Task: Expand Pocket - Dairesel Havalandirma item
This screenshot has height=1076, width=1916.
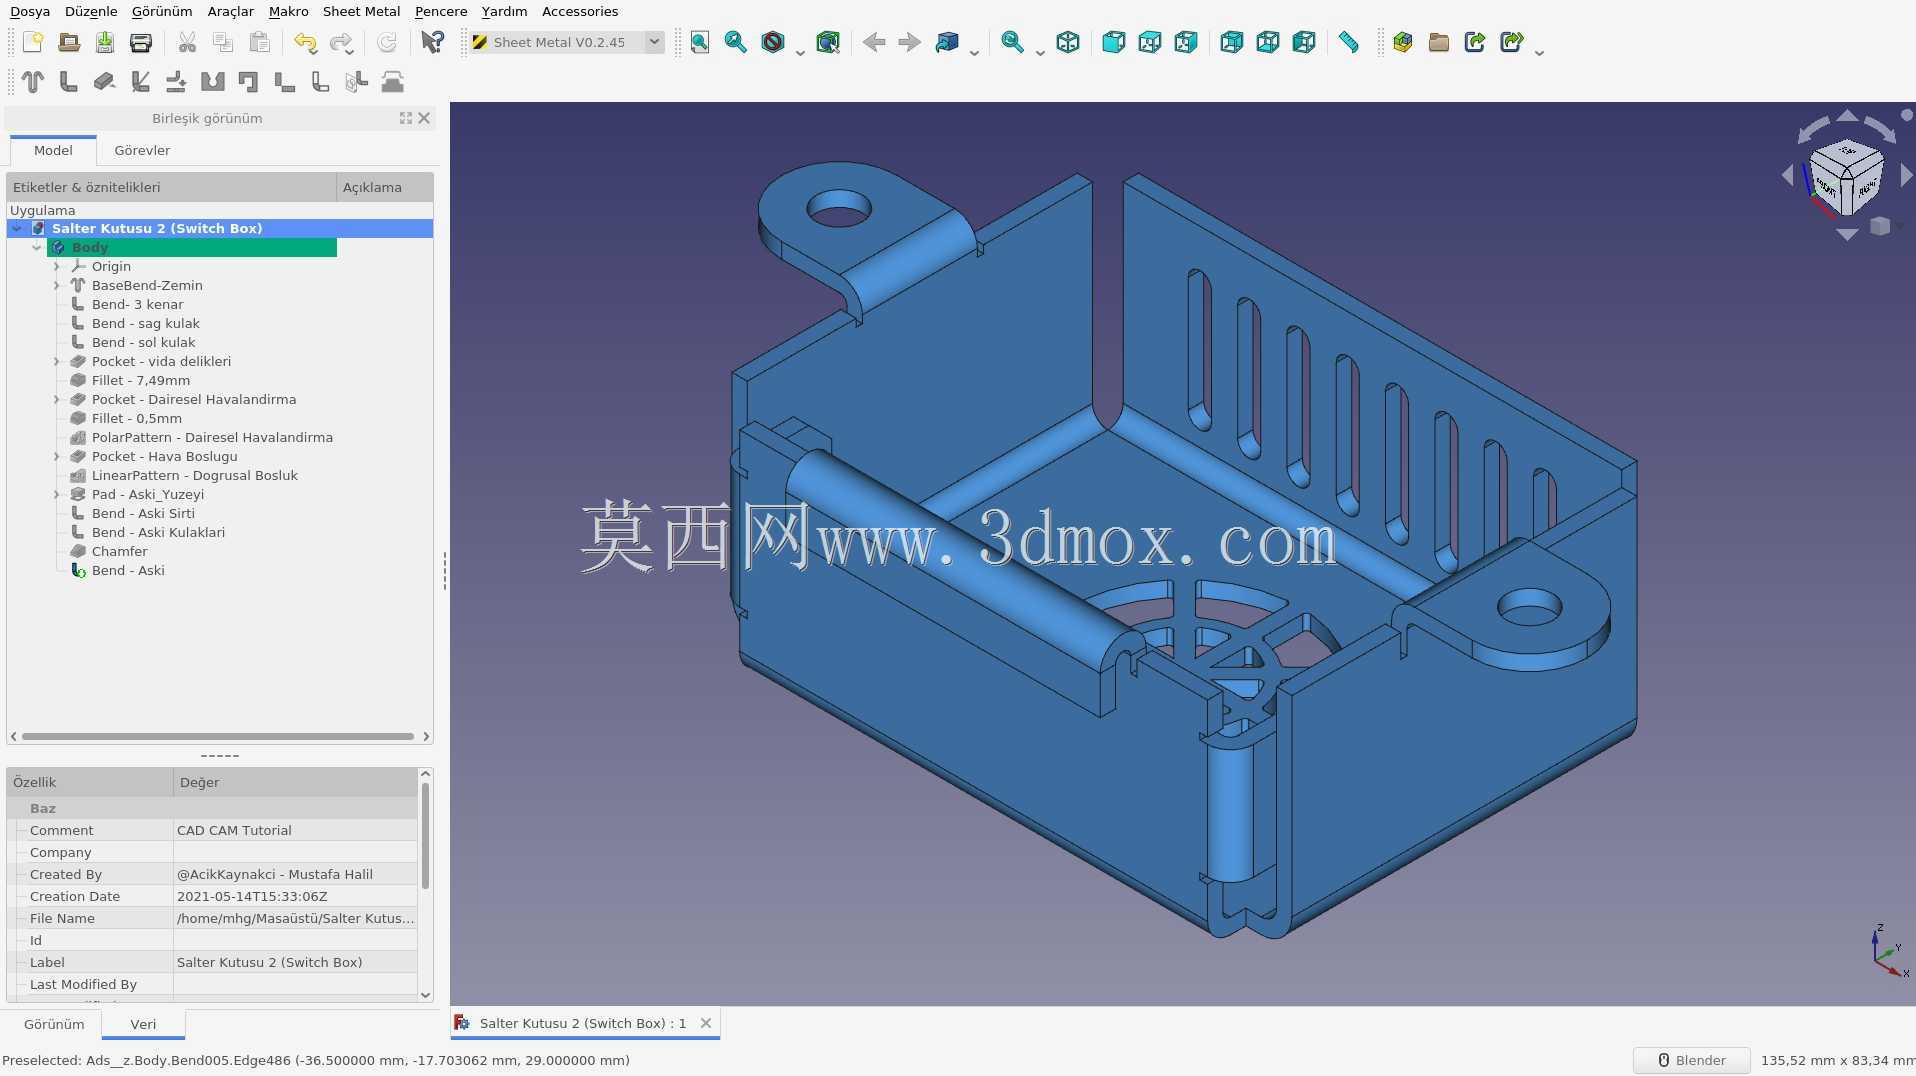Action: (57, 400)
